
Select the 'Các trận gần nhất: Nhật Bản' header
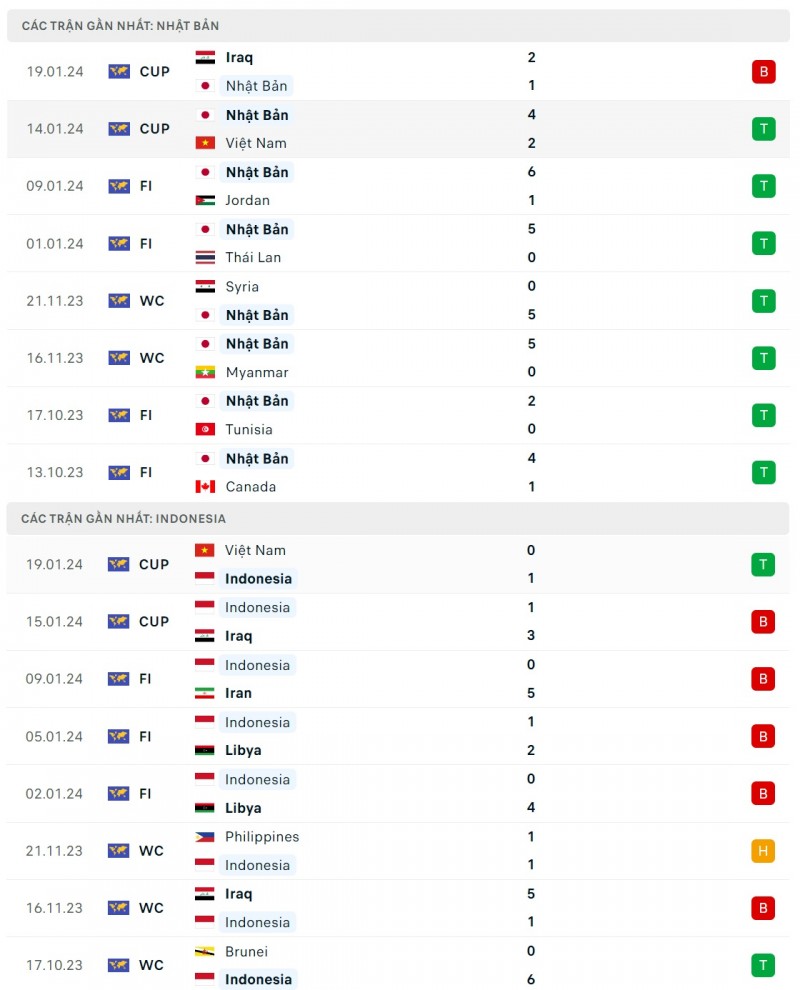(120, 25)
